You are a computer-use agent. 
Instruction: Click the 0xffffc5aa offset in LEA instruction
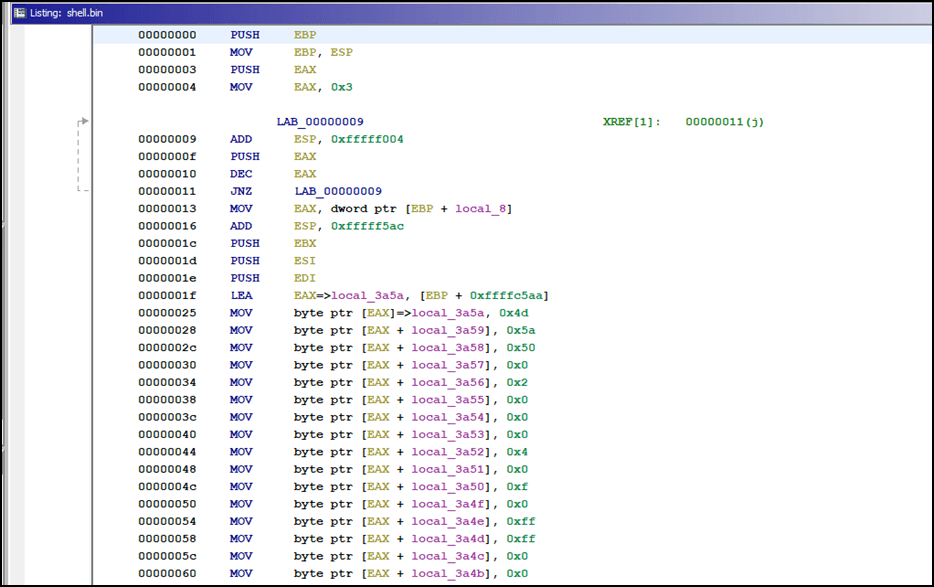coord(507,296)
